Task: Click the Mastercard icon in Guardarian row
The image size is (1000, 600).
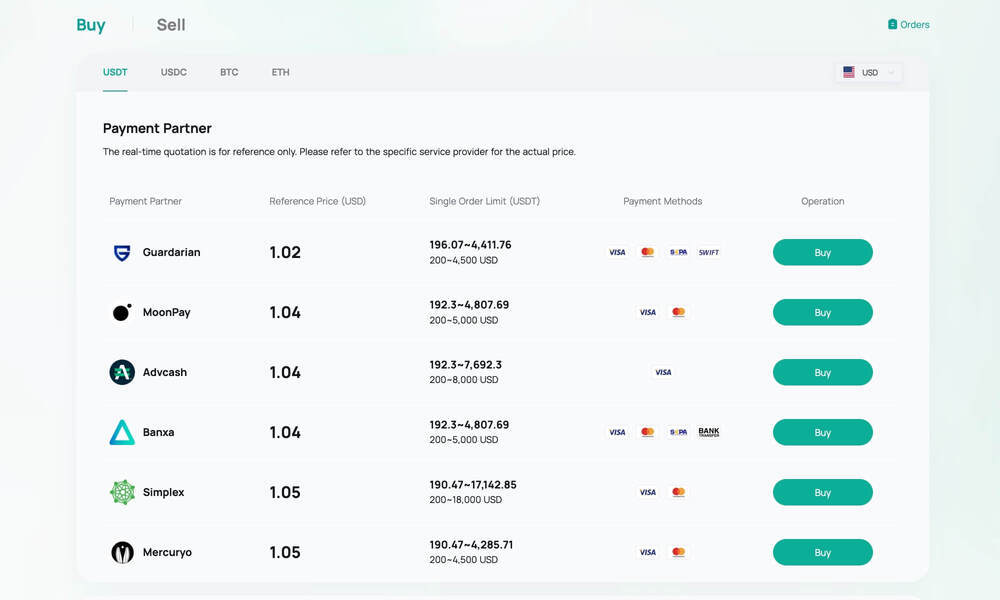Action: (647, 252)
